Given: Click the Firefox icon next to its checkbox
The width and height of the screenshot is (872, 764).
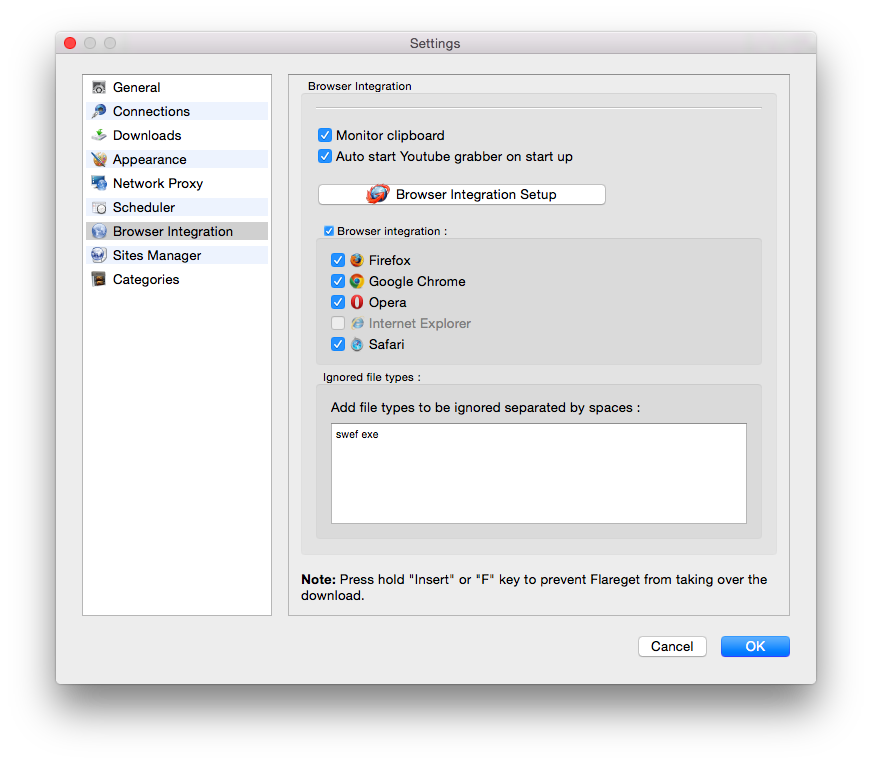Looking at the screenshot, I should 357,260.
